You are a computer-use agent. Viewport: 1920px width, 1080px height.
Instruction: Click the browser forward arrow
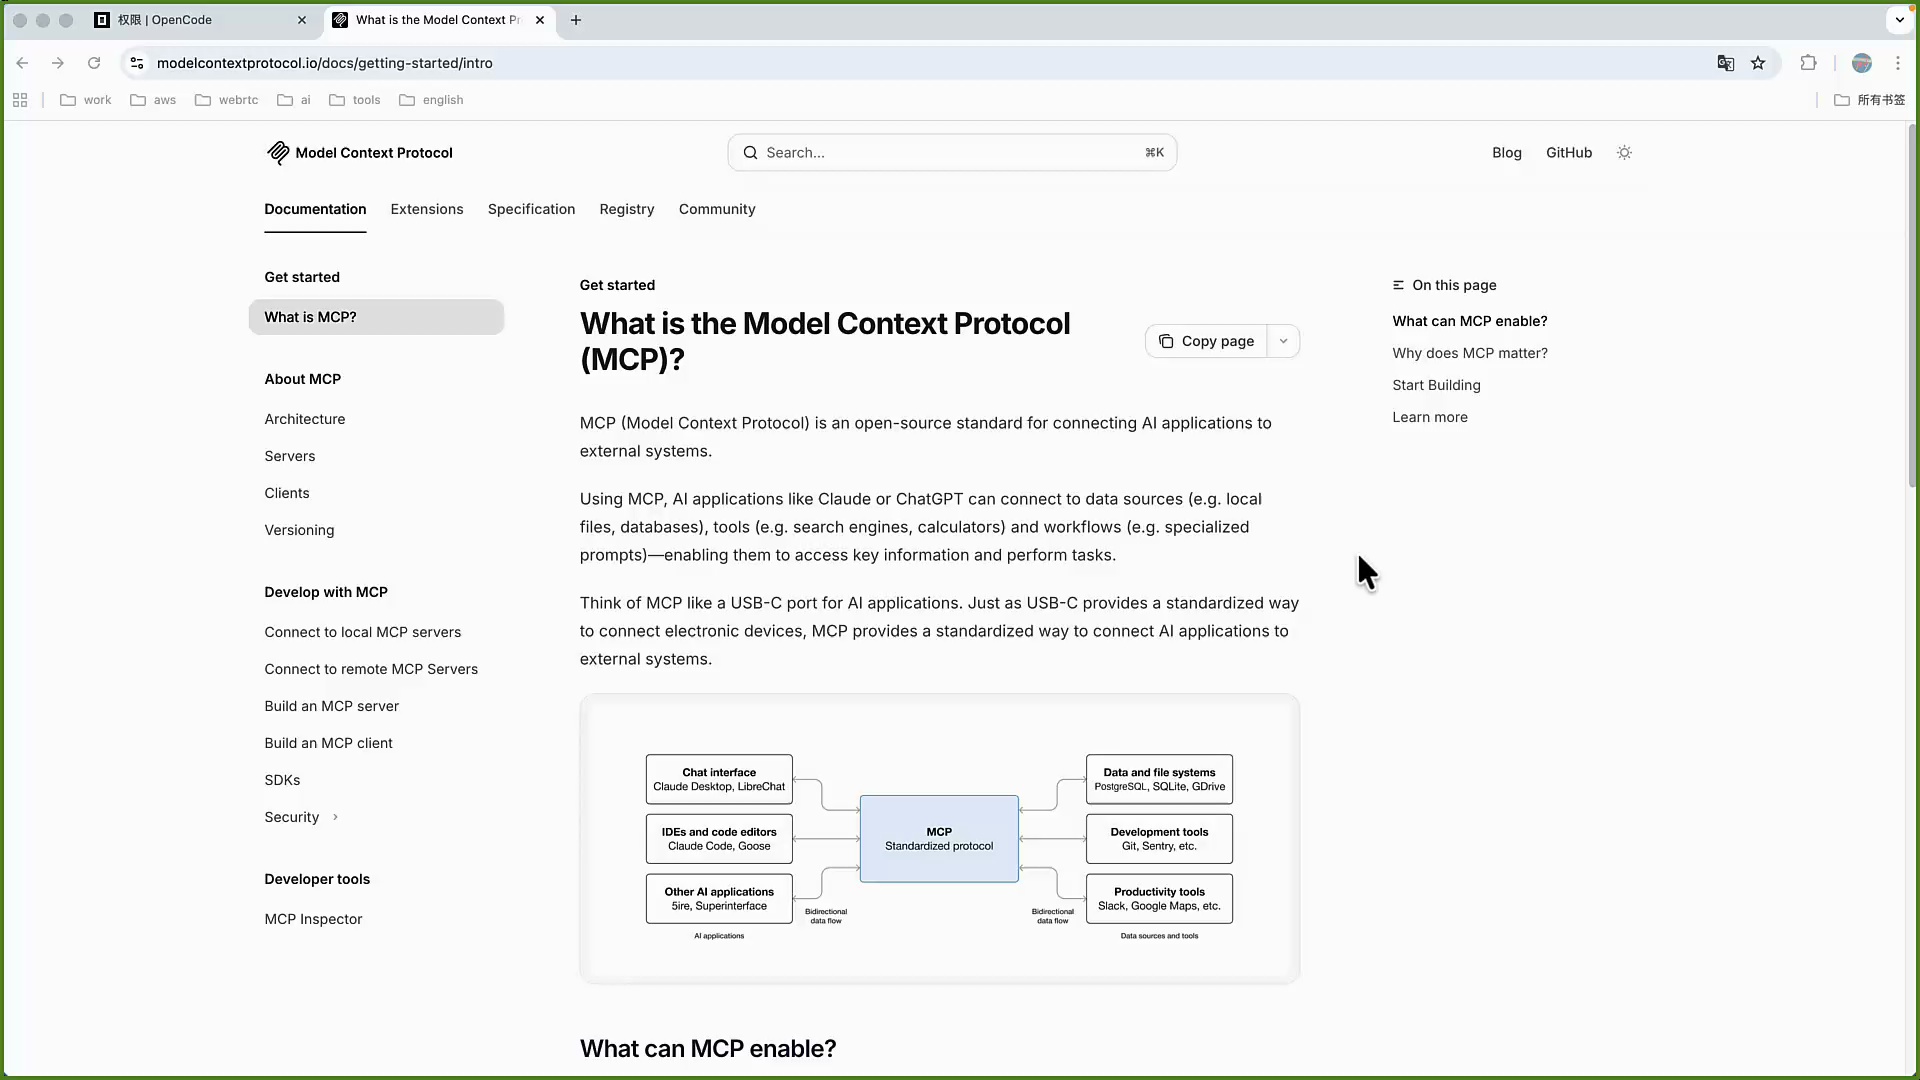pos(58,63)
